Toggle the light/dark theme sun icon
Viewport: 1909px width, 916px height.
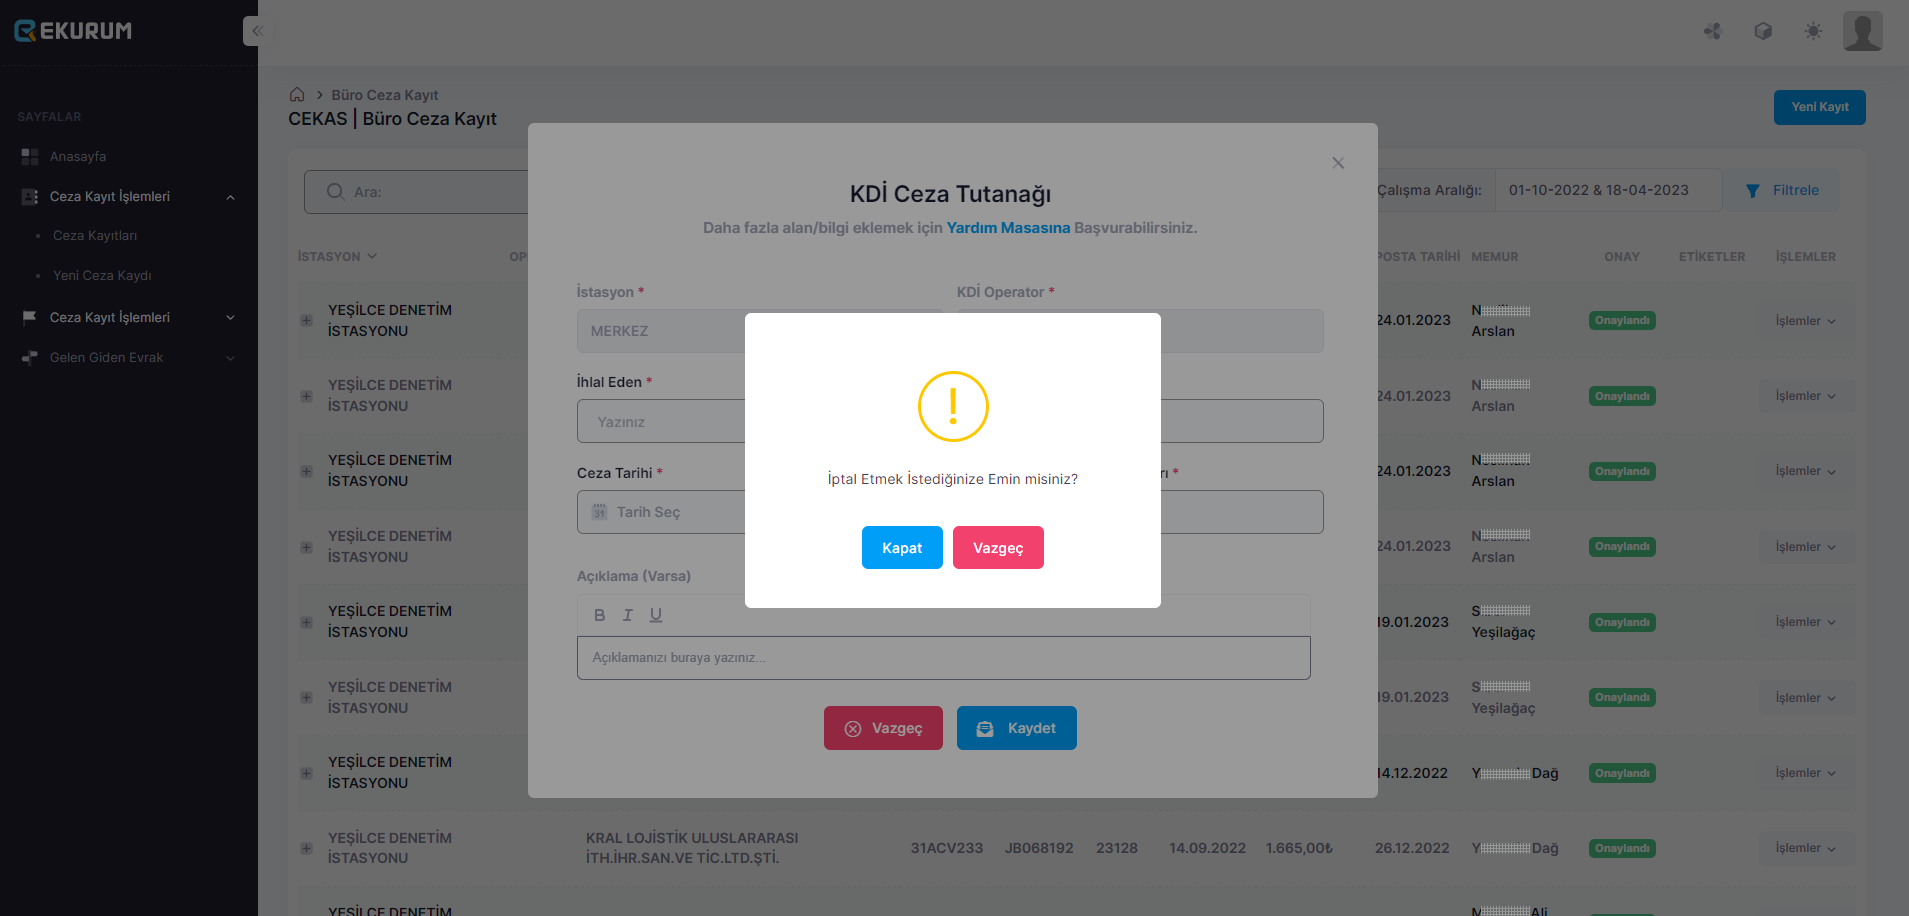tap(1813, 31)
